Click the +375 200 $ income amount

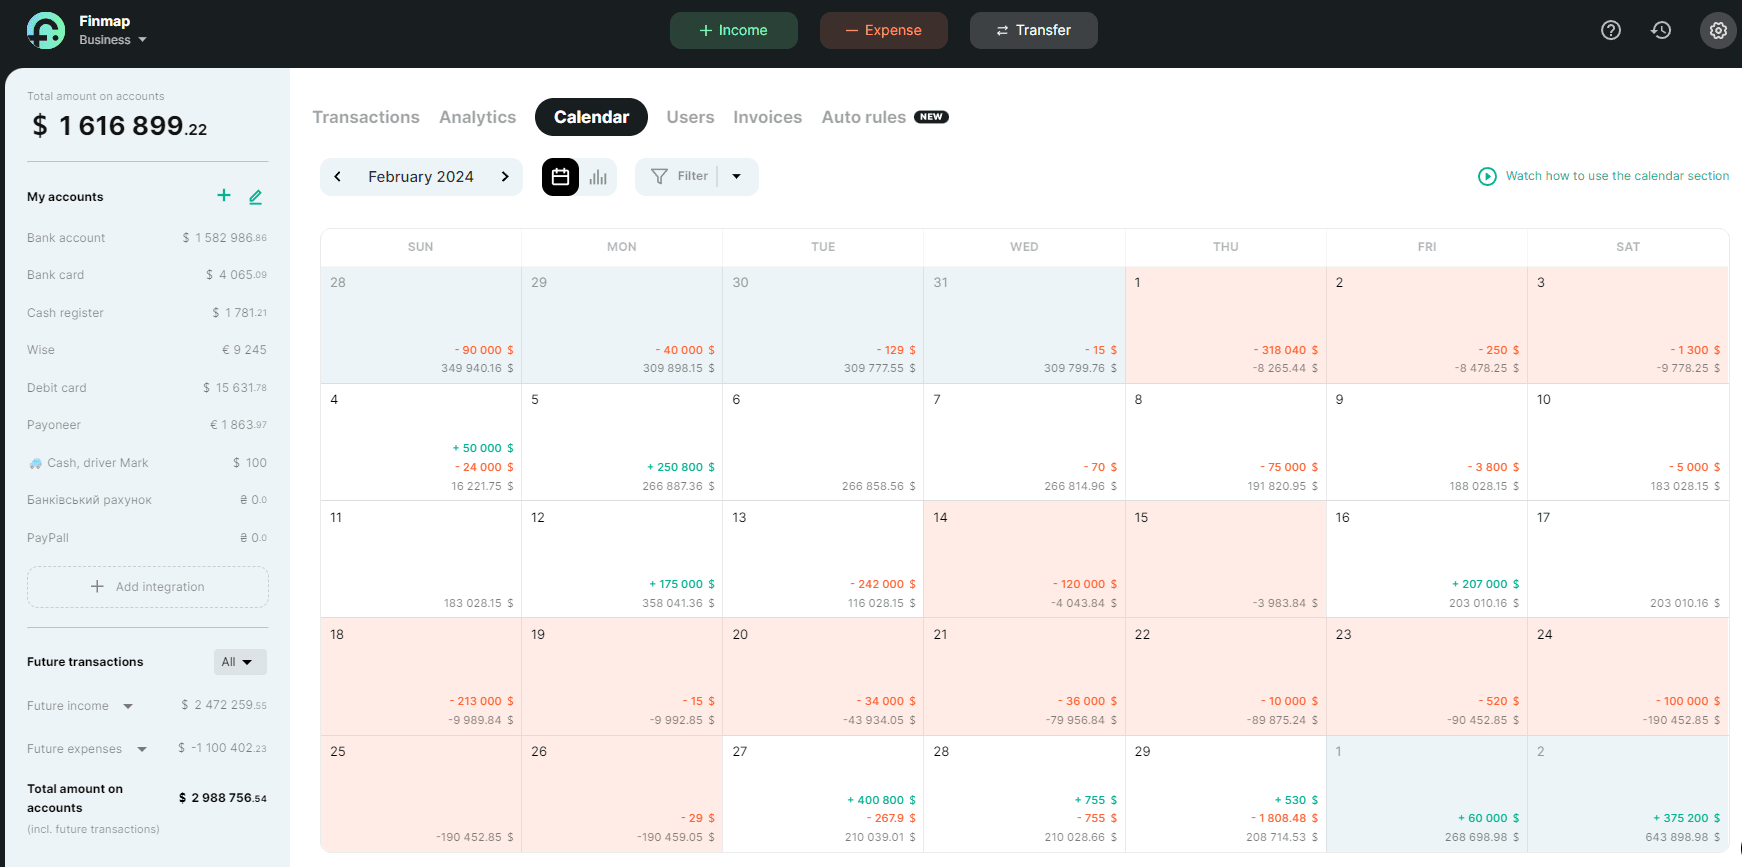[x=1687, y=818]
